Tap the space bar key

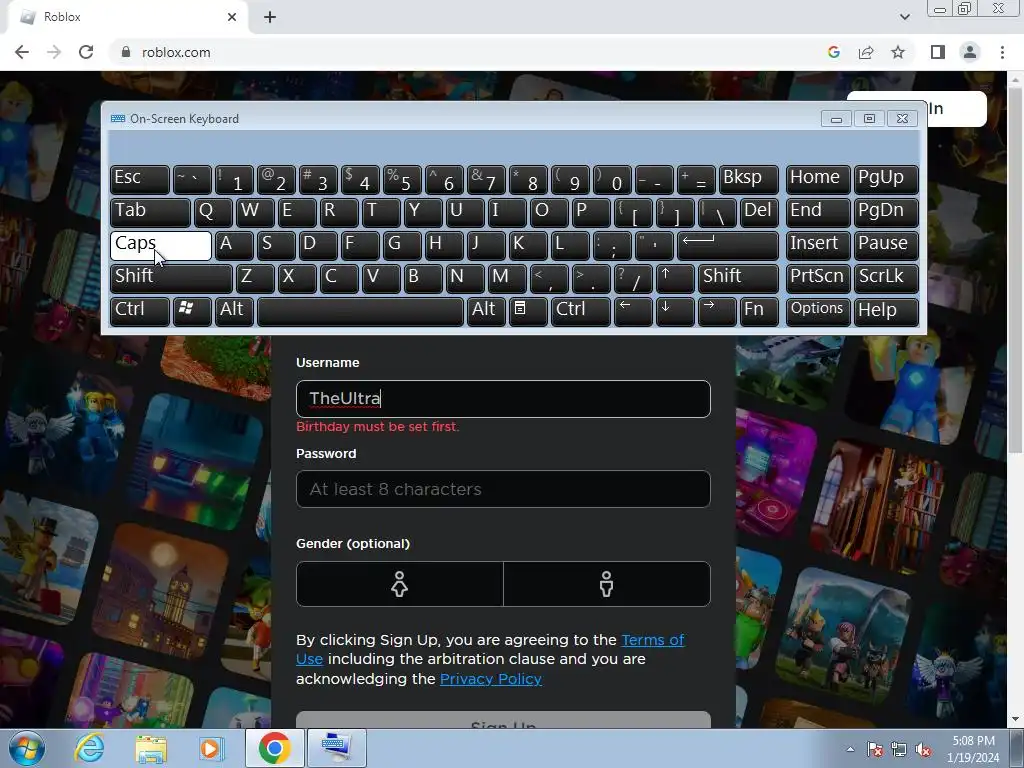(360, 310)
